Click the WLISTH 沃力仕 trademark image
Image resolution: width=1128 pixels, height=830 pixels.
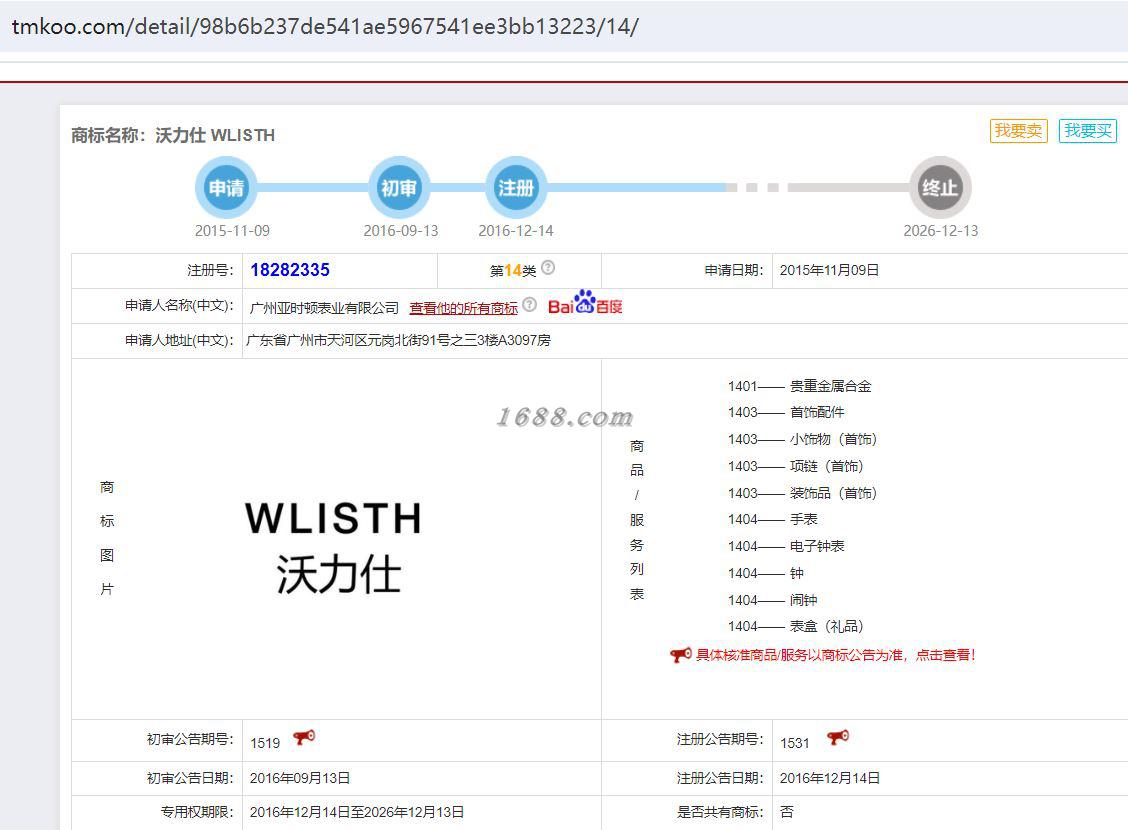(335, 548)
